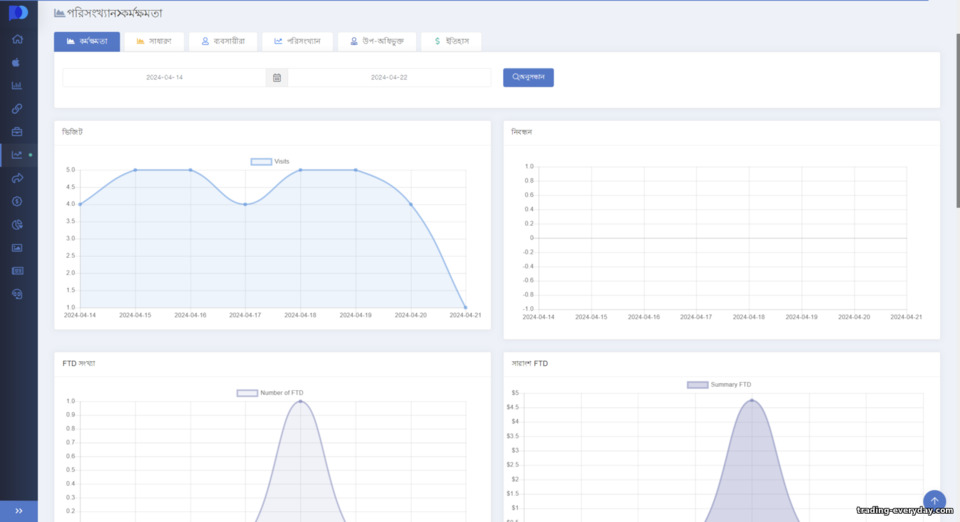The width and height of the screenshot is (960, 522).
Task: Click the briefcase icon in sidebar
Action: (17, 132)
